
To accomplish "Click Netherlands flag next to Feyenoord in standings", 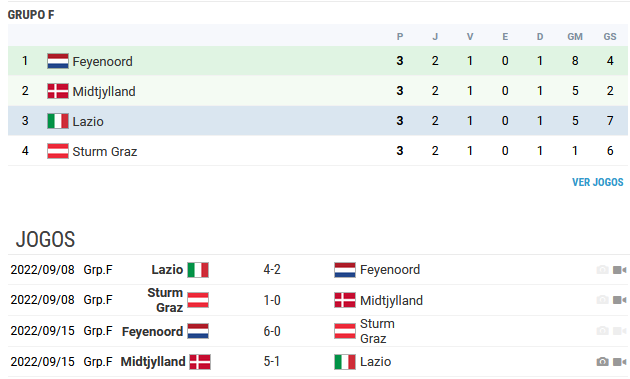I will [58, 61].
